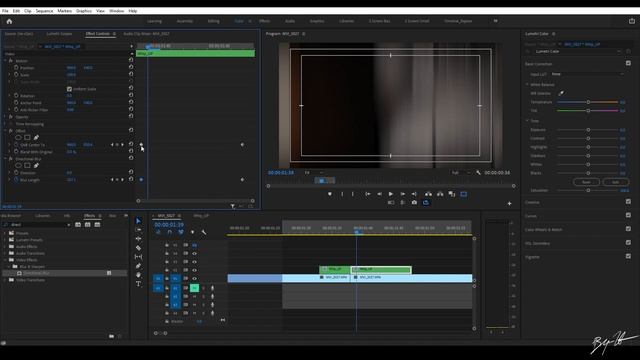Open the Window menu
This screenshot has height=360, width=640.
pos(116,11)
